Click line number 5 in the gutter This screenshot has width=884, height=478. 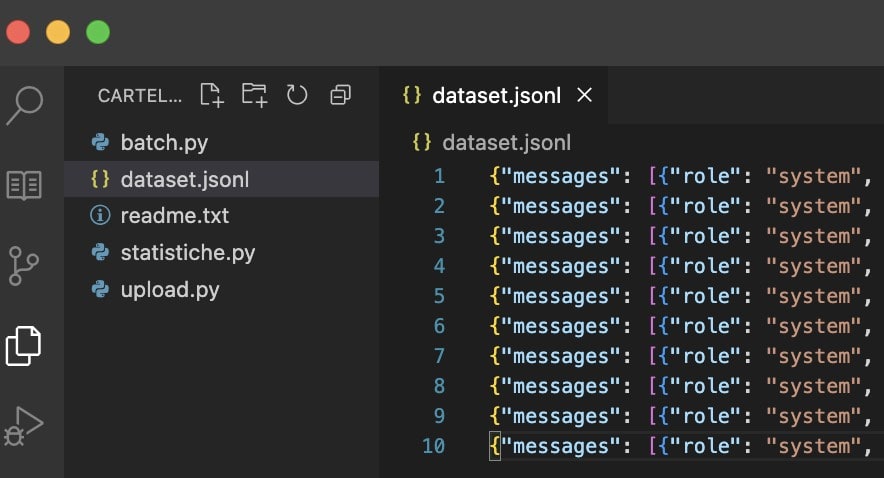439,296
